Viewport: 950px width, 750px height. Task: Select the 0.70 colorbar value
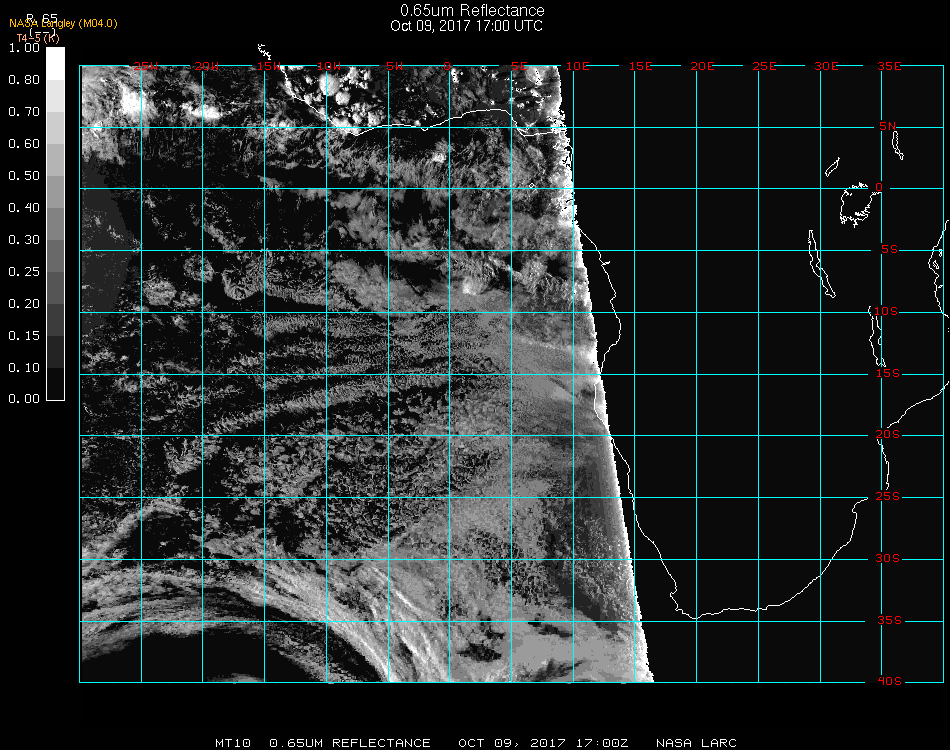coord(24,112)
